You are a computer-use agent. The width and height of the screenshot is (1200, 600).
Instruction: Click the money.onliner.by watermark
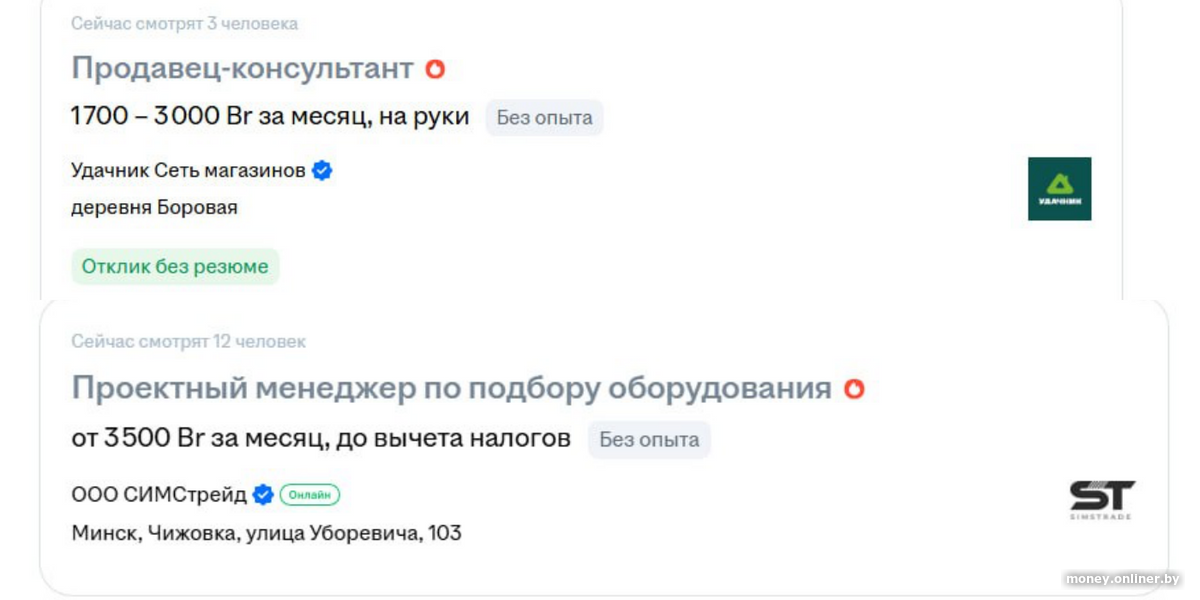point(1122,579)
